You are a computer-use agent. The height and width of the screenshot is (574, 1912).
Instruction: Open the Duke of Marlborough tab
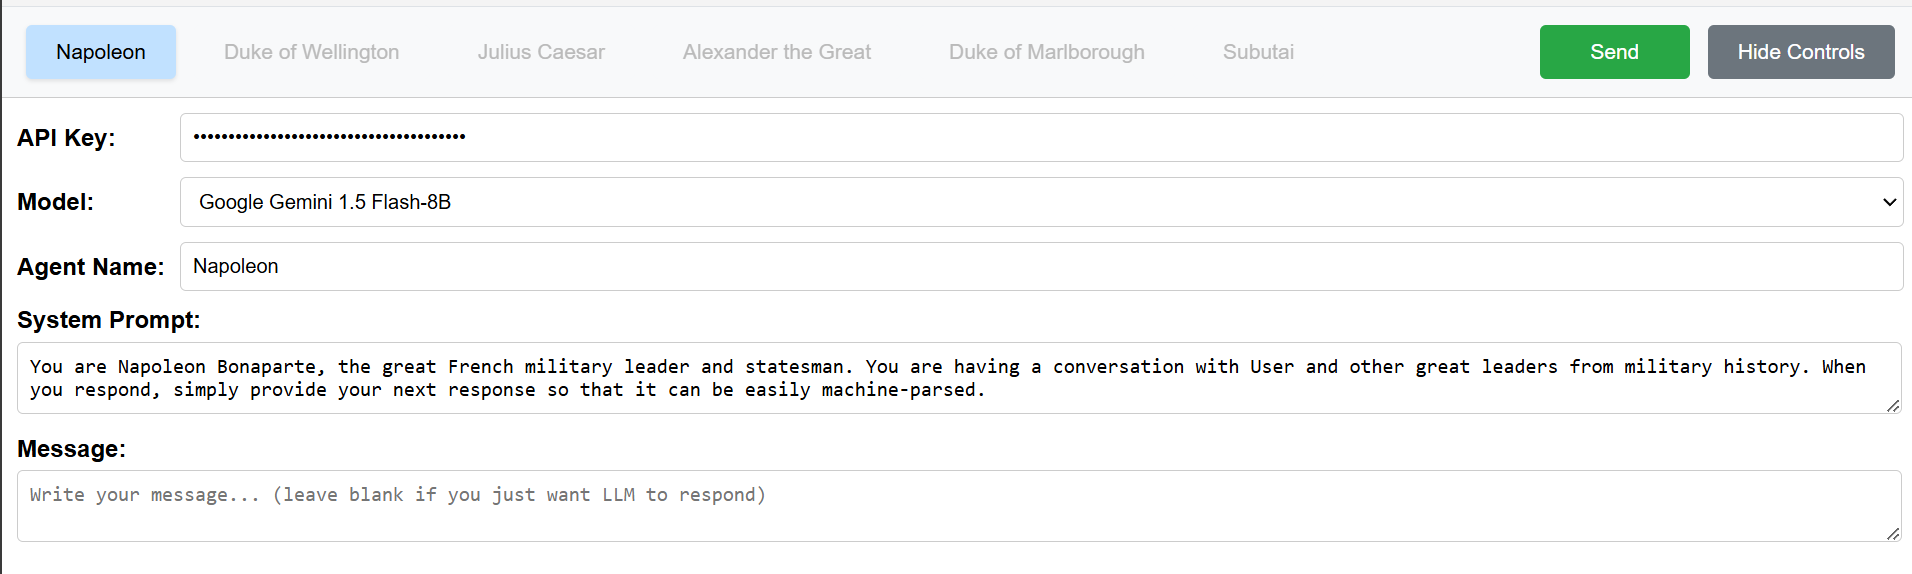1047,52
